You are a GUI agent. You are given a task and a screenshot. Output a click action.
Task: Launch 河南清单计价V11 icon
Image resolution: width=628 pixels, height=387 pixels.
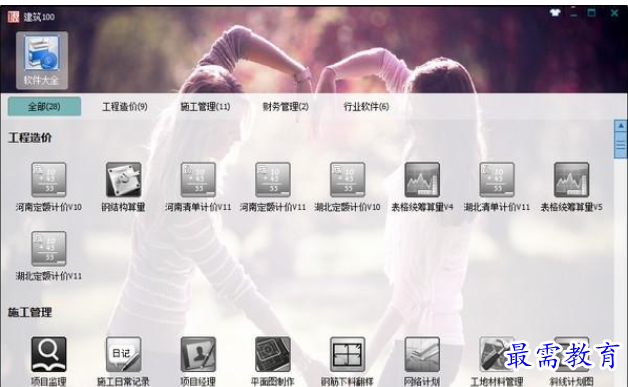[198, 180]
